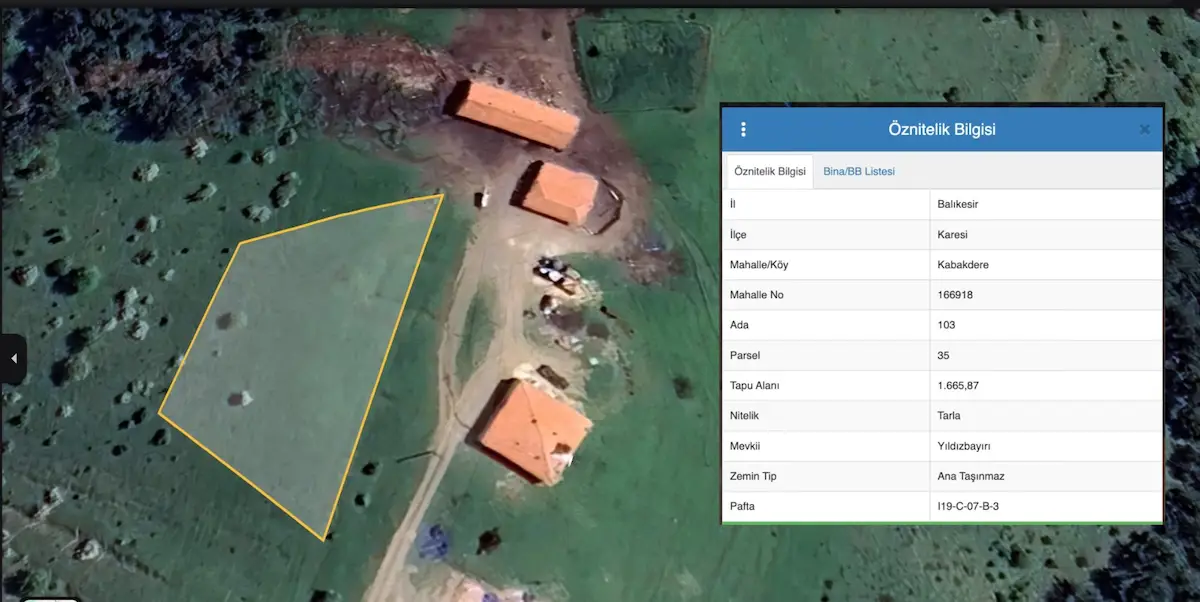Select the Nitelik field label
This screenshot has height=602, width=1200.
pyautogui.click(x=745, y=415)
